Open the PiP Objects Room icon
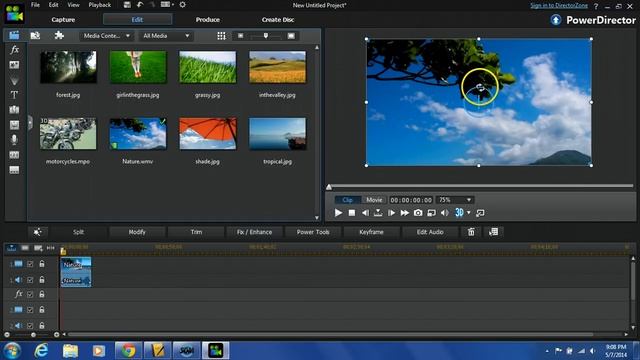Viewport: 640px width, 360px height. click(14, 65)
